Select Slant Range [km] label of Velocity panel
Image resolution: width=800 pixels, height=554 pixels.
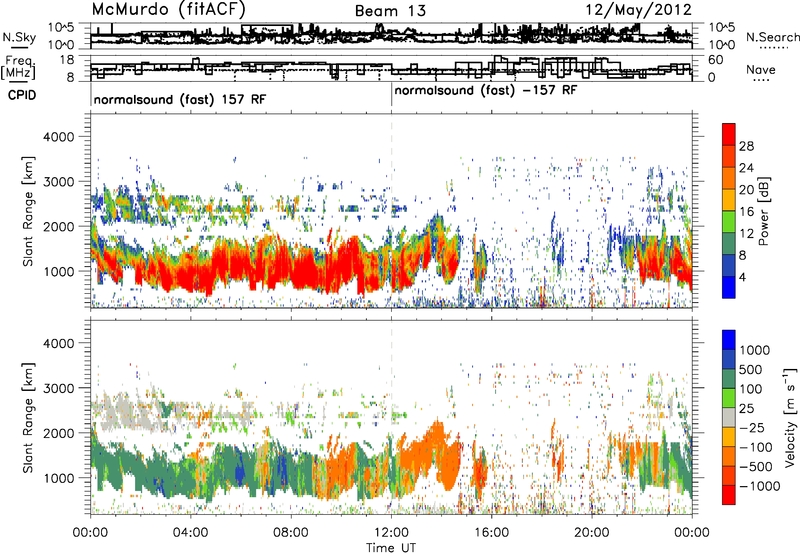pyautogui.click(x=28, y=418)
